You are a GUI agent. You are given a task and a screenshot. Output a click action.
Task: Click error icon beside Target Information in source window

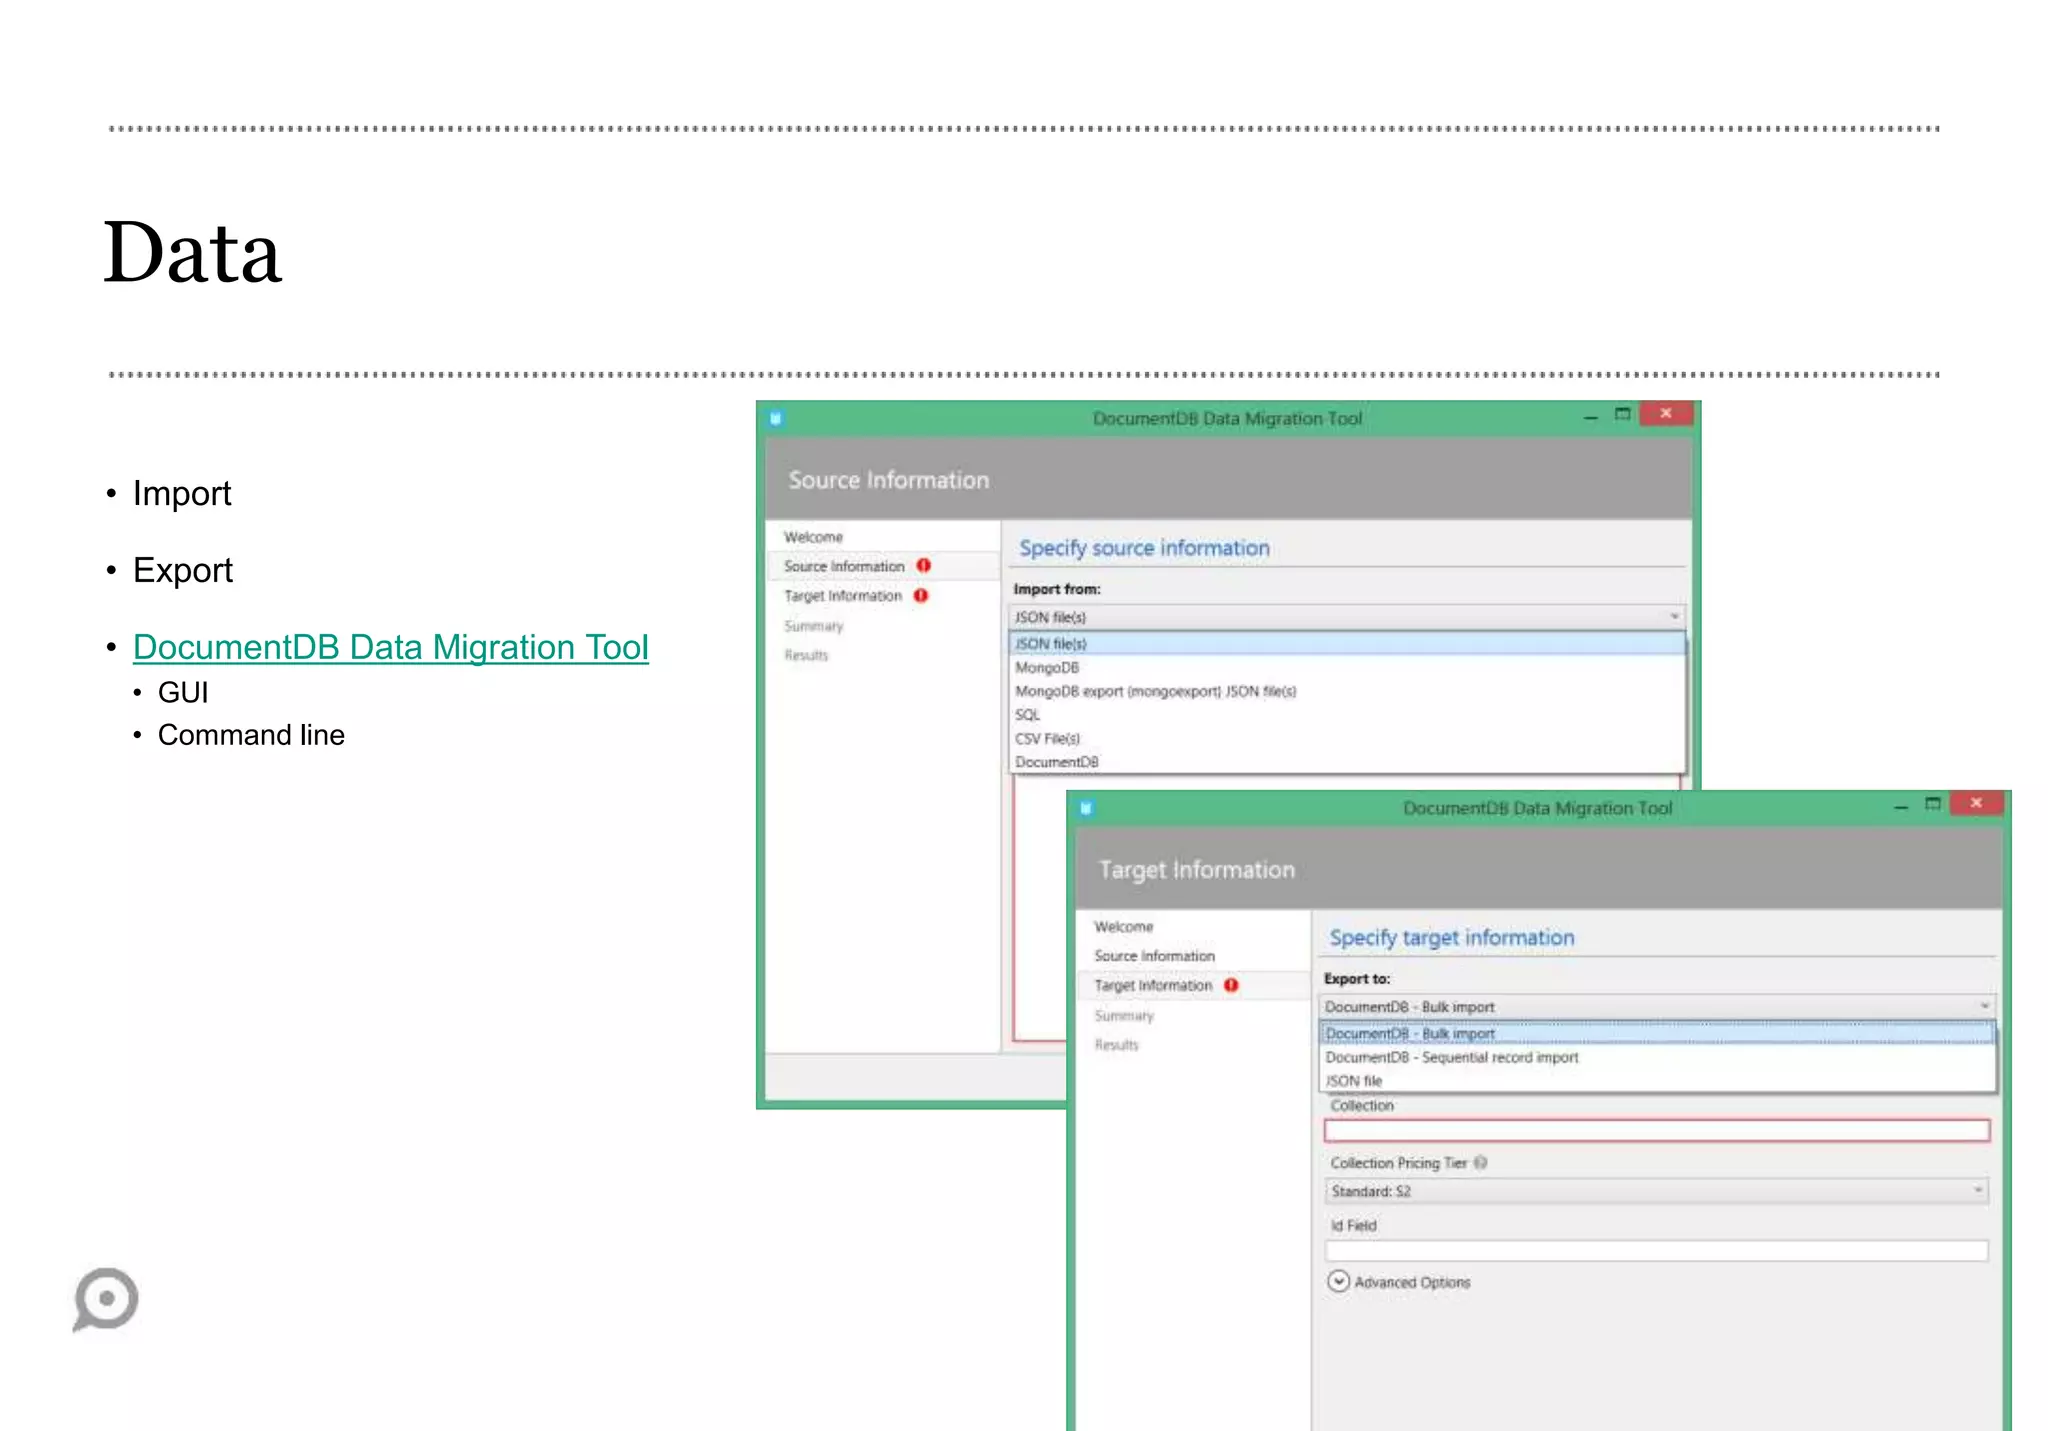pyautogui.click(x=921, y=596)
